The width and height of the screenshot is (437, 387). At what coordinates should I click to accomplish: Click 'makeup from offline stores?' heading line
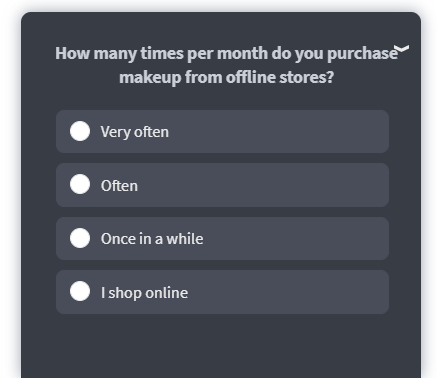(x=227, y=77)
